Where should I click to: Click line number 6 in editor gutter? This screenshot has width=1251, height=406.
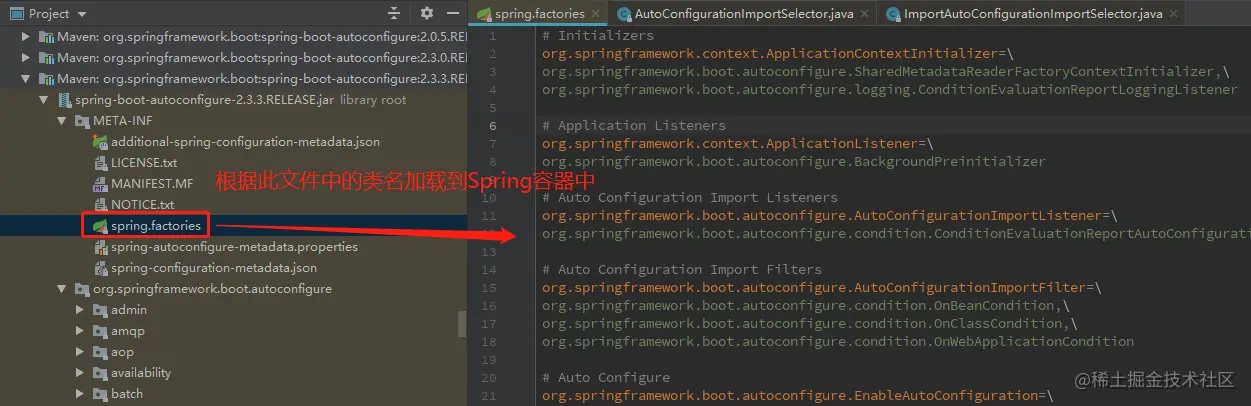493,126
